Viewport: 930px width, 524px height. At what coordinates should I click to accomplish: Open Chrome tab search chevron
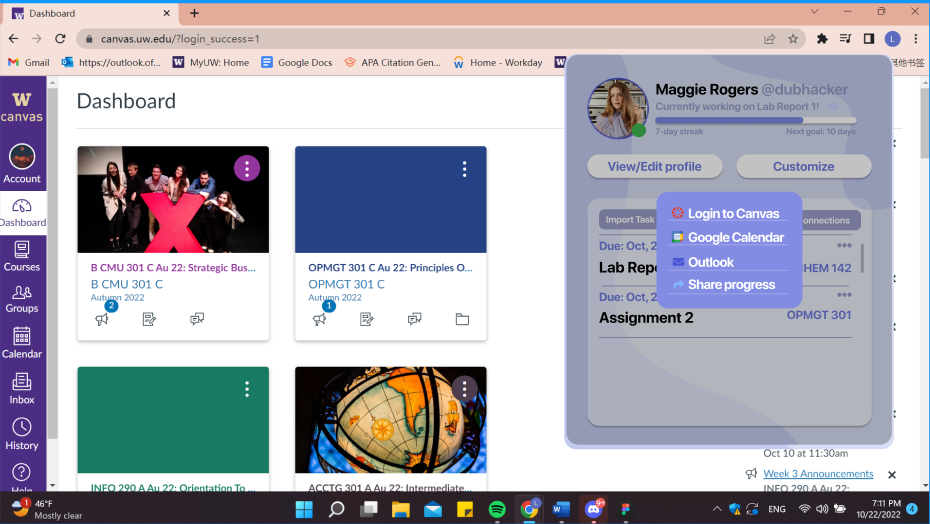tap(814, 11)
